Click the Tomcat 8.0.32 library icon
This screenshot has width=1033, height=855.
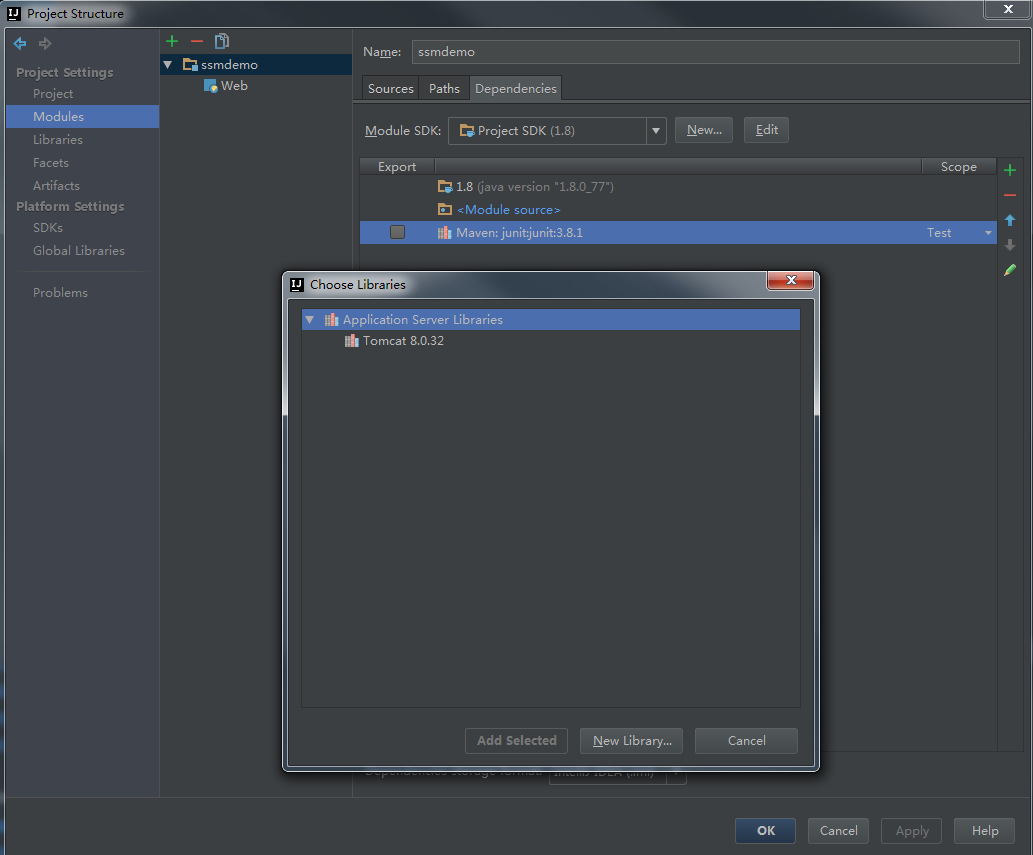click(x=352, y=341)
